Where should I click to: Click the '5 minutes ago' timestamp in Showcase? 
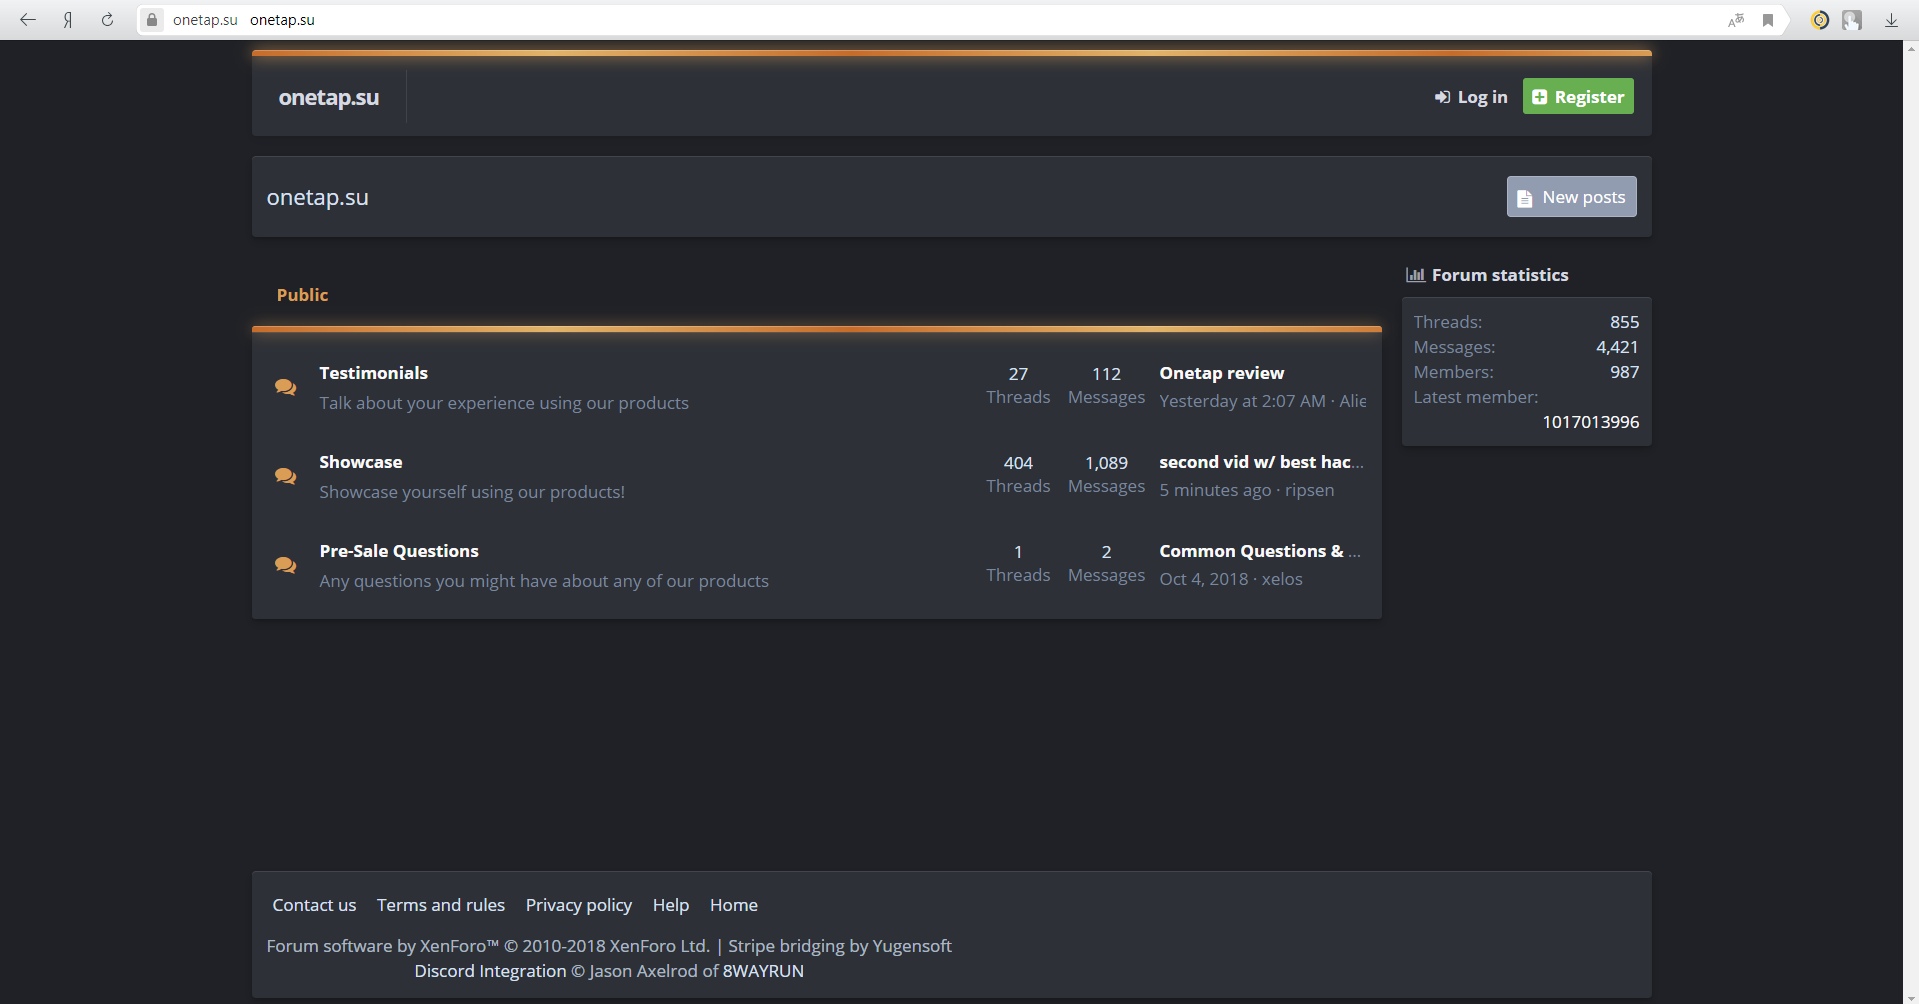pos(1215,490)
